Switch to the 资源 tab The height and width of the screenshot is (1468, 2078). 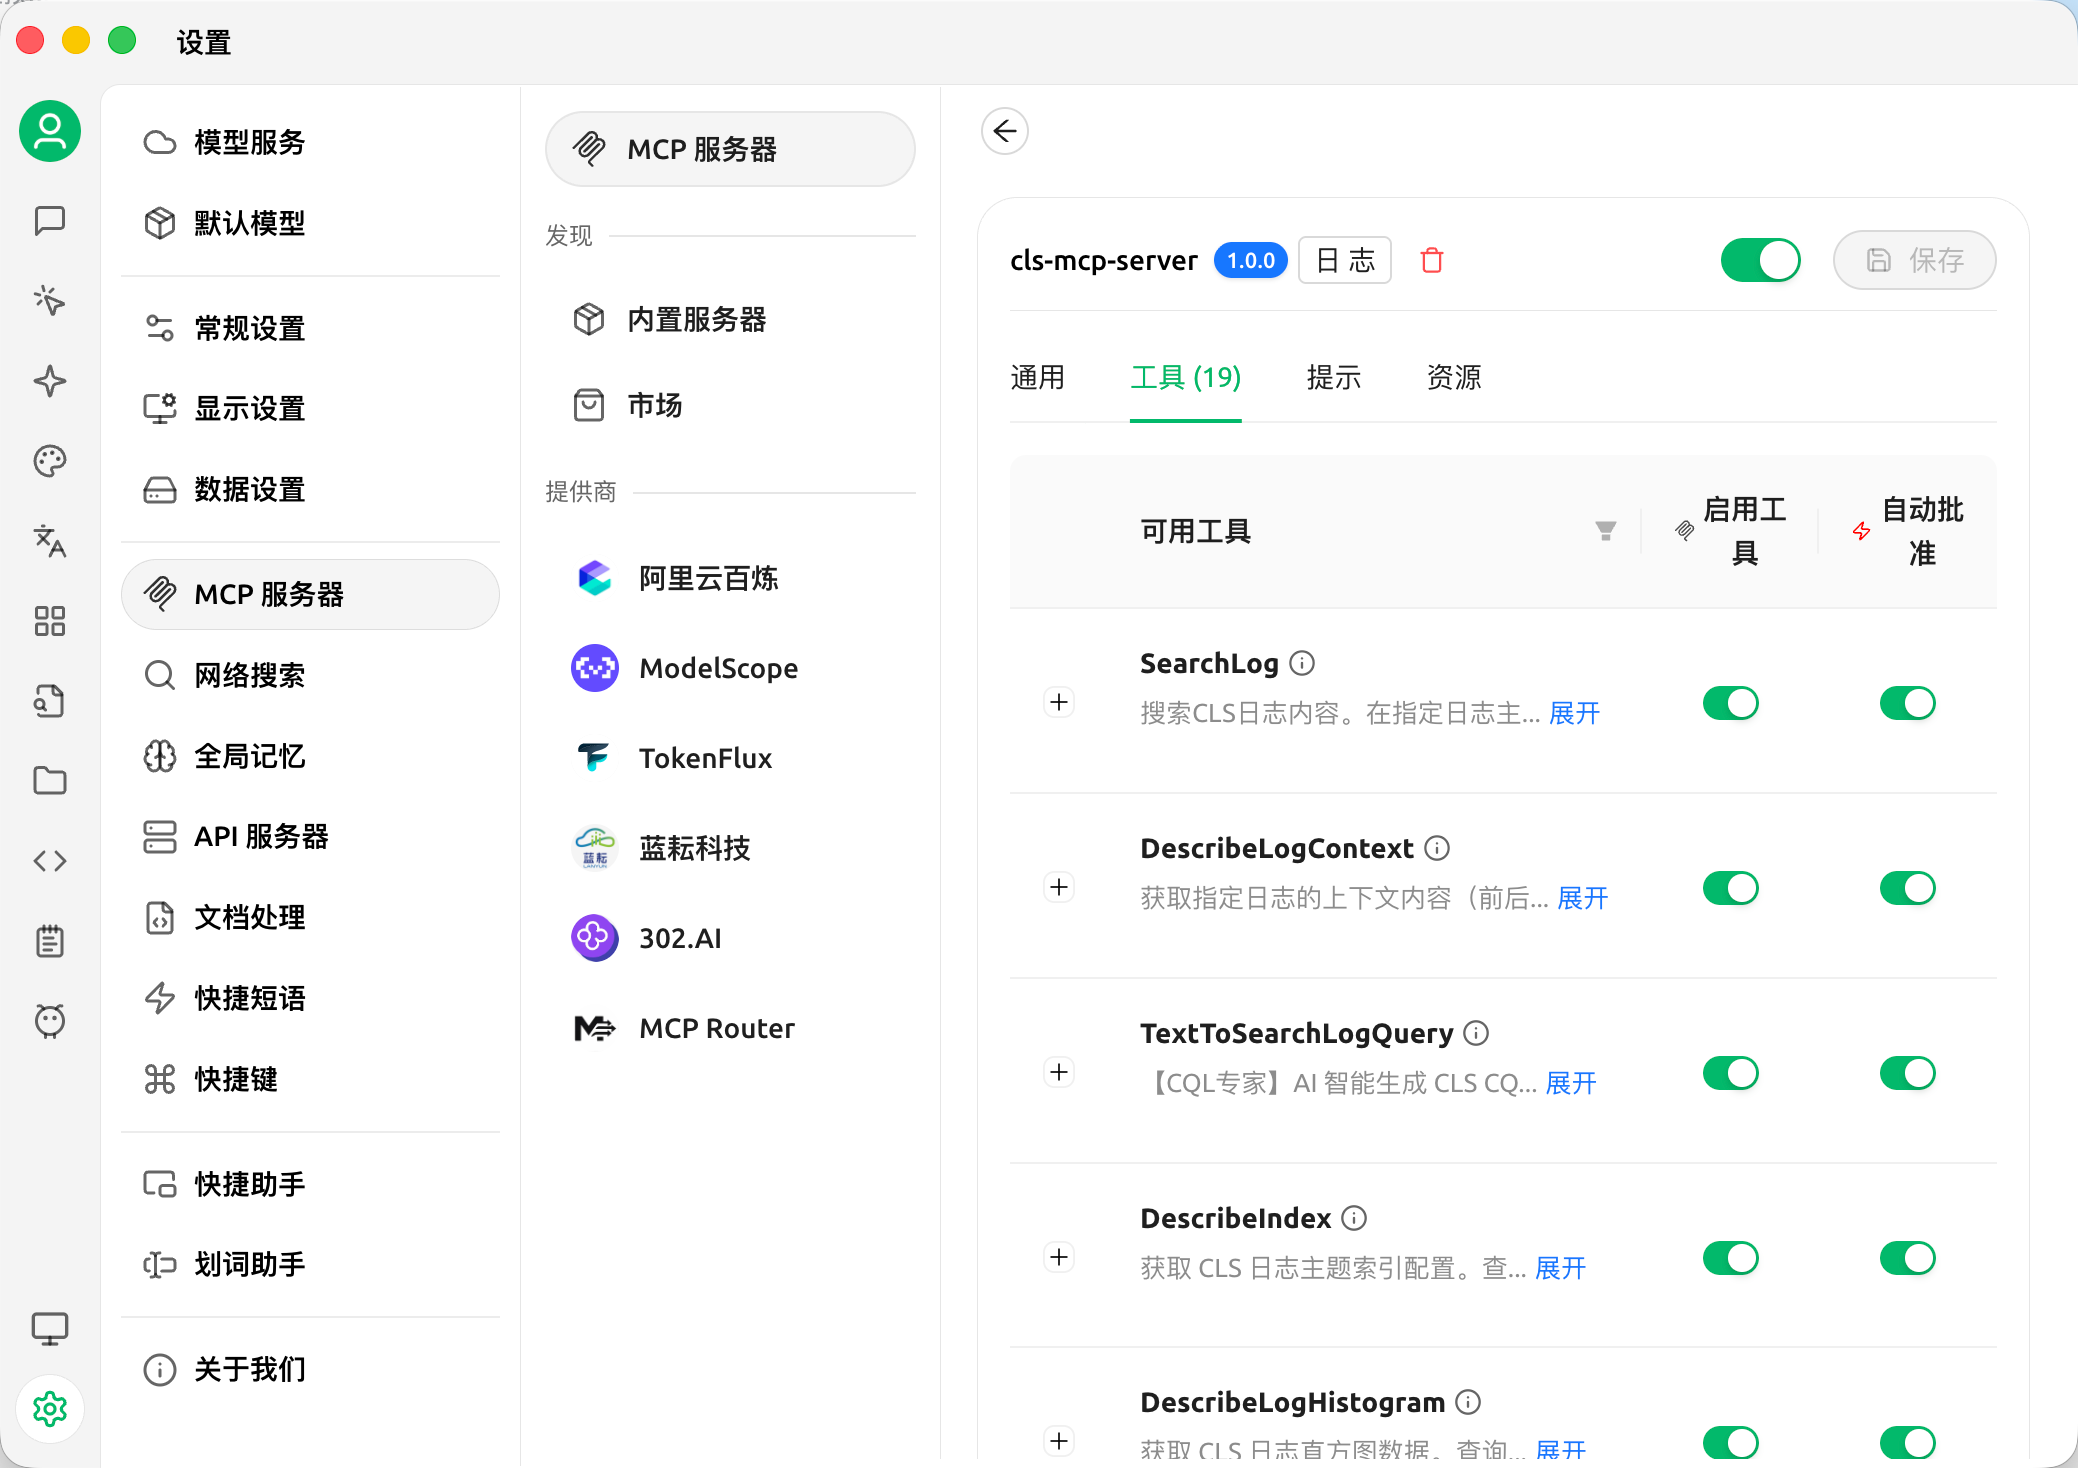[x=1453, y=377]
